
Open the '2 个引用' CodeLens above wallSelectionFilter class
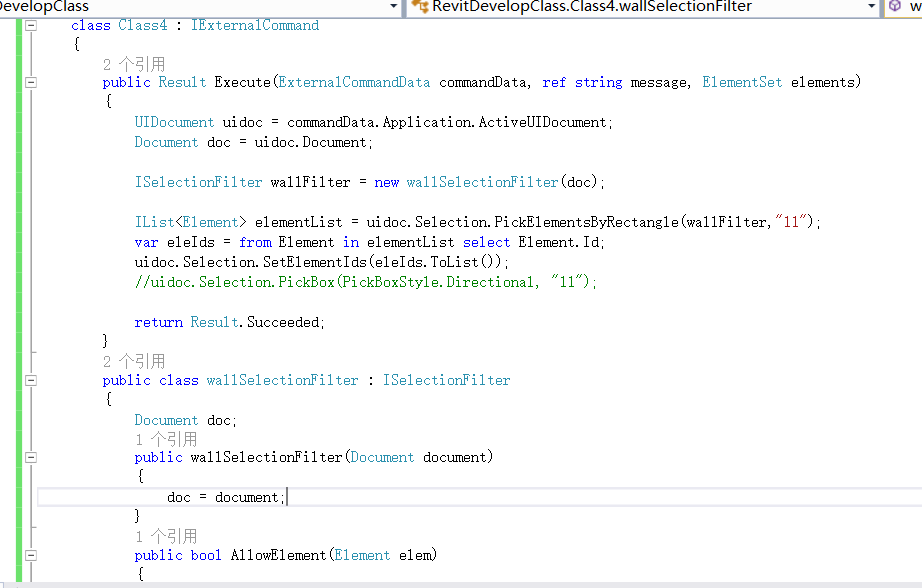point(133,361)
